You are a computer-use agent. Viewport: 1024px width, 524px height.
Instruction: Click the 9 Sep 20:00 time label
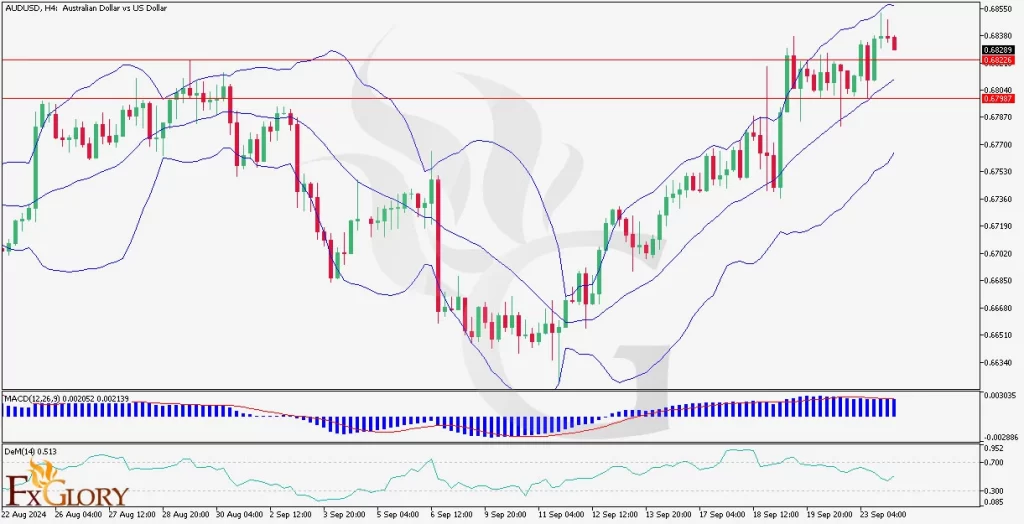point(507,514)
